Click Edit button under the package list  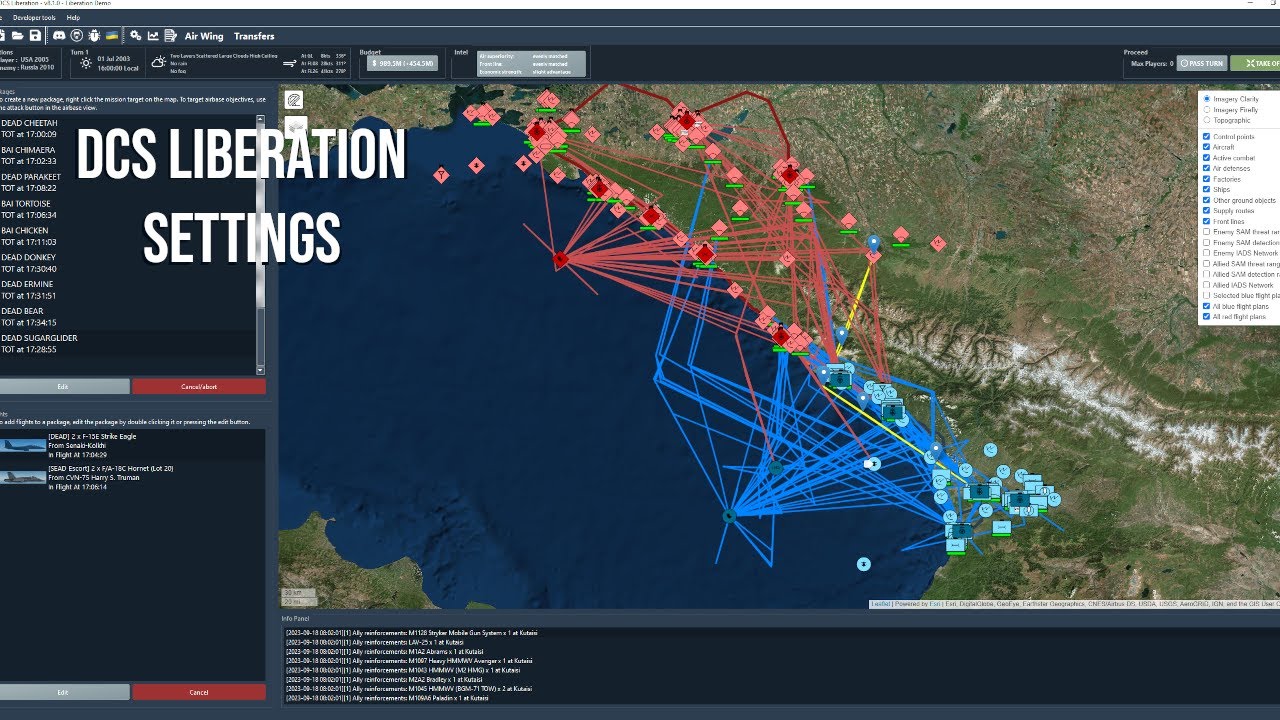click(x=64, y=386)
